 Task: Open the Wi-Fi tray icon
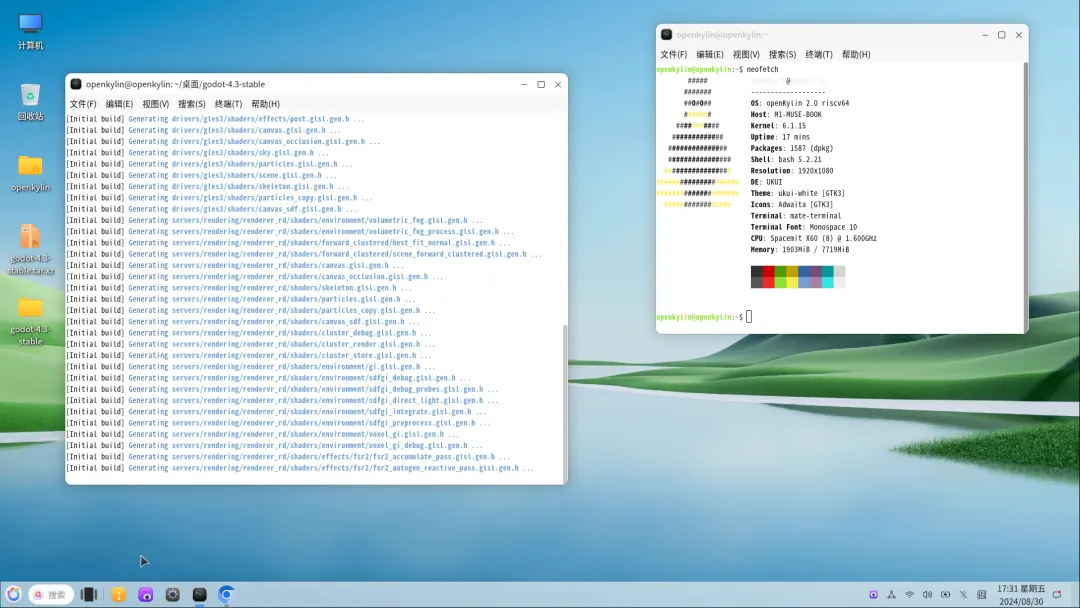pyautogui.click(x=909, y=595)
